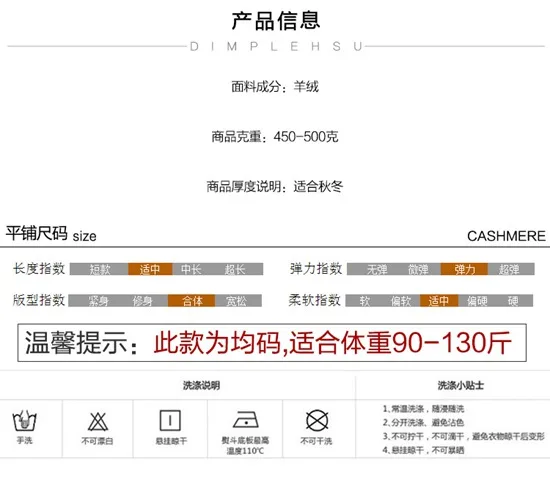Select 宽松 in the fit index bar
Screen dimensions: 550x480
click(x=236, y=301)
